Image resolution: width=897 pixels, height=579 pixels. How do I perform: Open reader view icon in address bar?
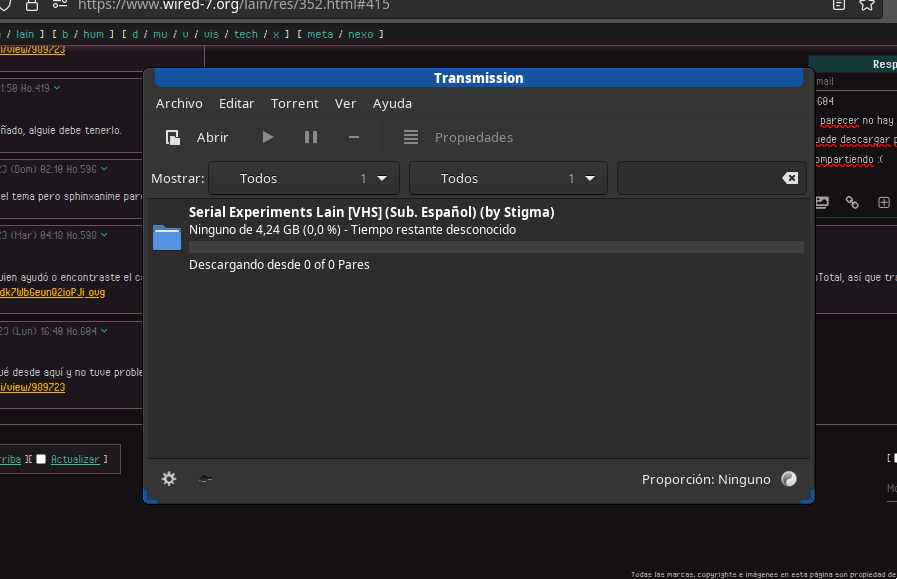pyautogui.click(x=839, y=5)
